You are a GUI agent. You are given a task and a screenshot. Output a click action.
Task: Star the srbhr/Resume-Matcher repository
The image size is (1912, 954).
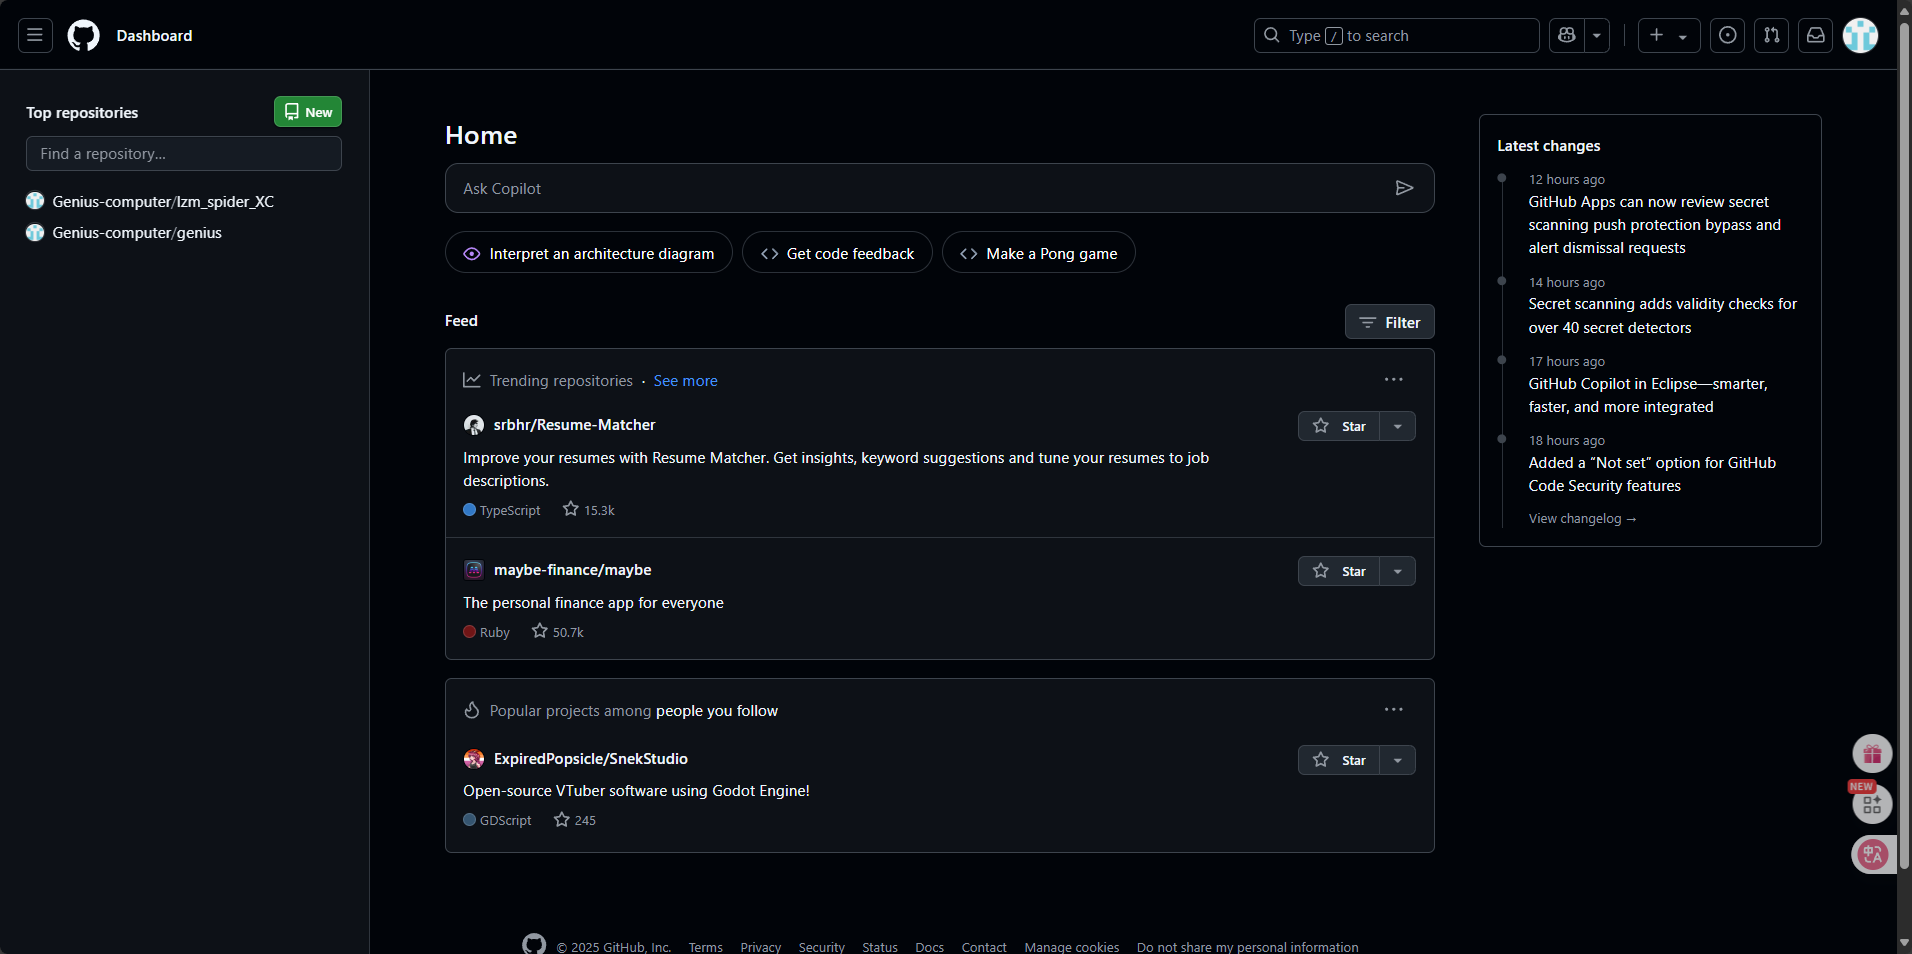pos(1339,426)
